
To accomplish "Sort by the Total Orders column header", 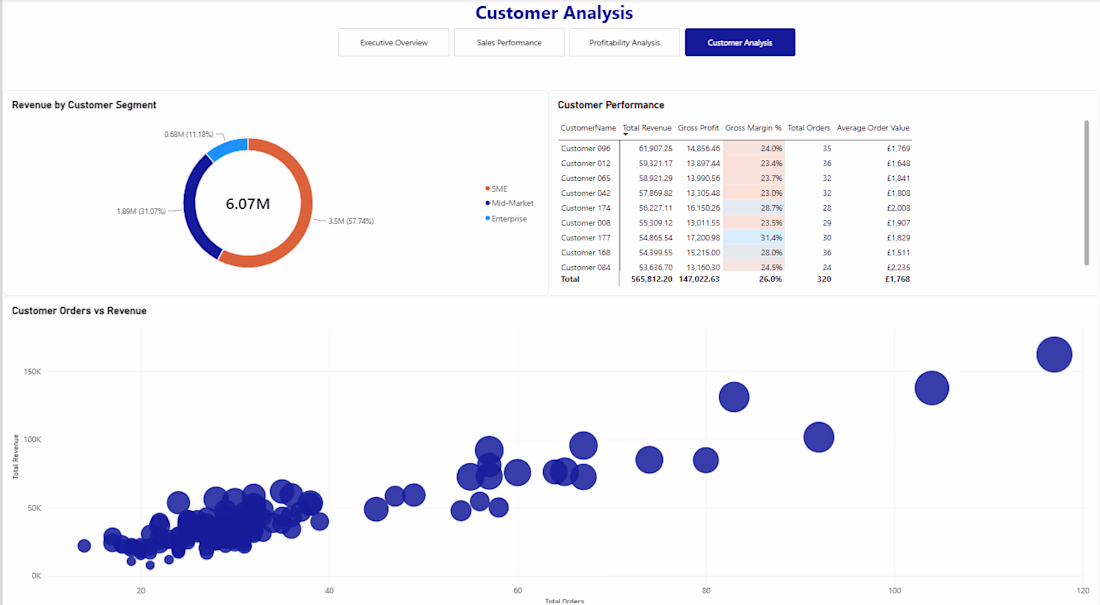I will tap(809, 128).
